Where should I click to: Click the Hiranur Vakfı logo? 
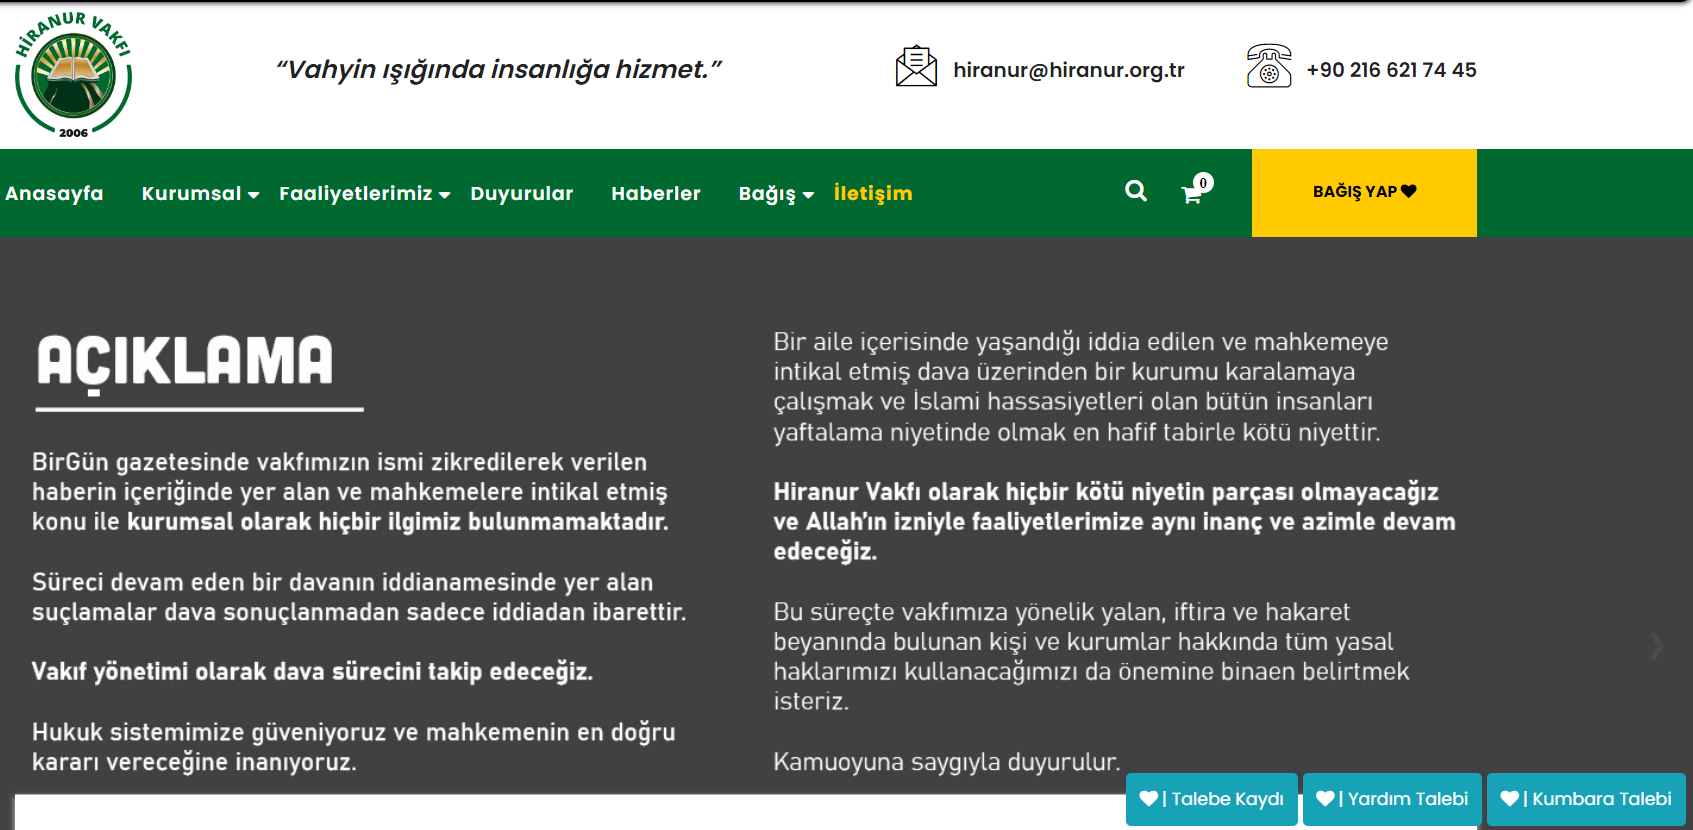pyautogui.click(x=73, y=75)
